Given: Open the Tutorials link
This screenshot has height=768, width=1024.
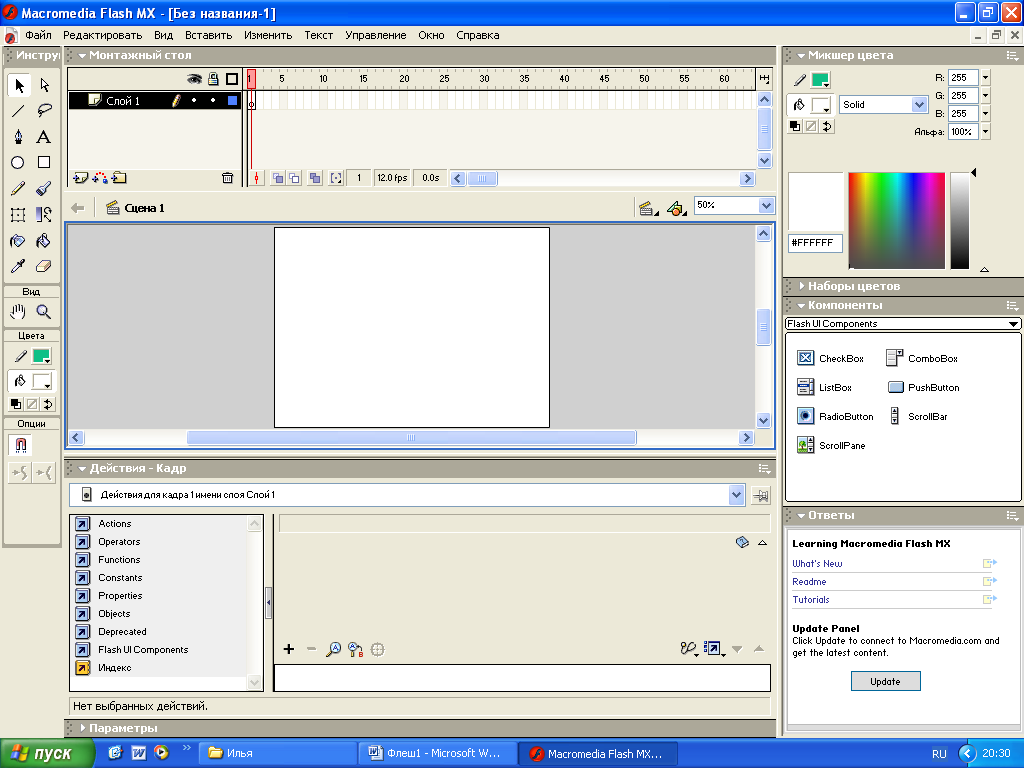Looking at the screenshot, I should 810,600.
